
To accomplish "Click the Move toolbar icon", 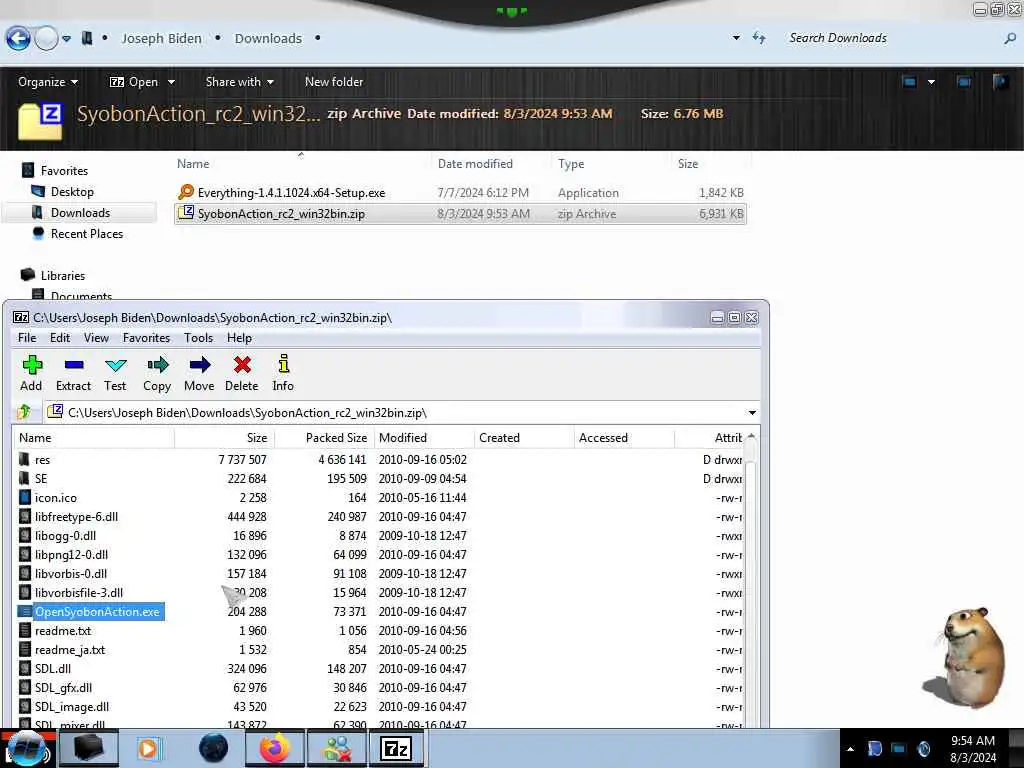I will pyautogui.click(x=199, y=373).
